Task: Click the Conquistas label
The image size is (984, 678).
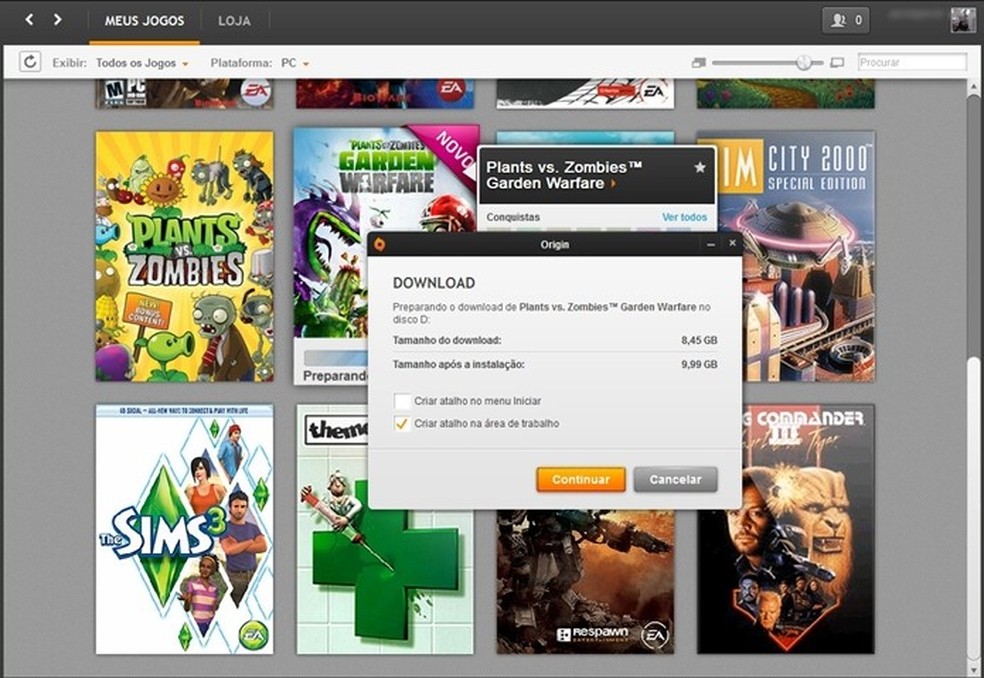Action: point(513,217)
